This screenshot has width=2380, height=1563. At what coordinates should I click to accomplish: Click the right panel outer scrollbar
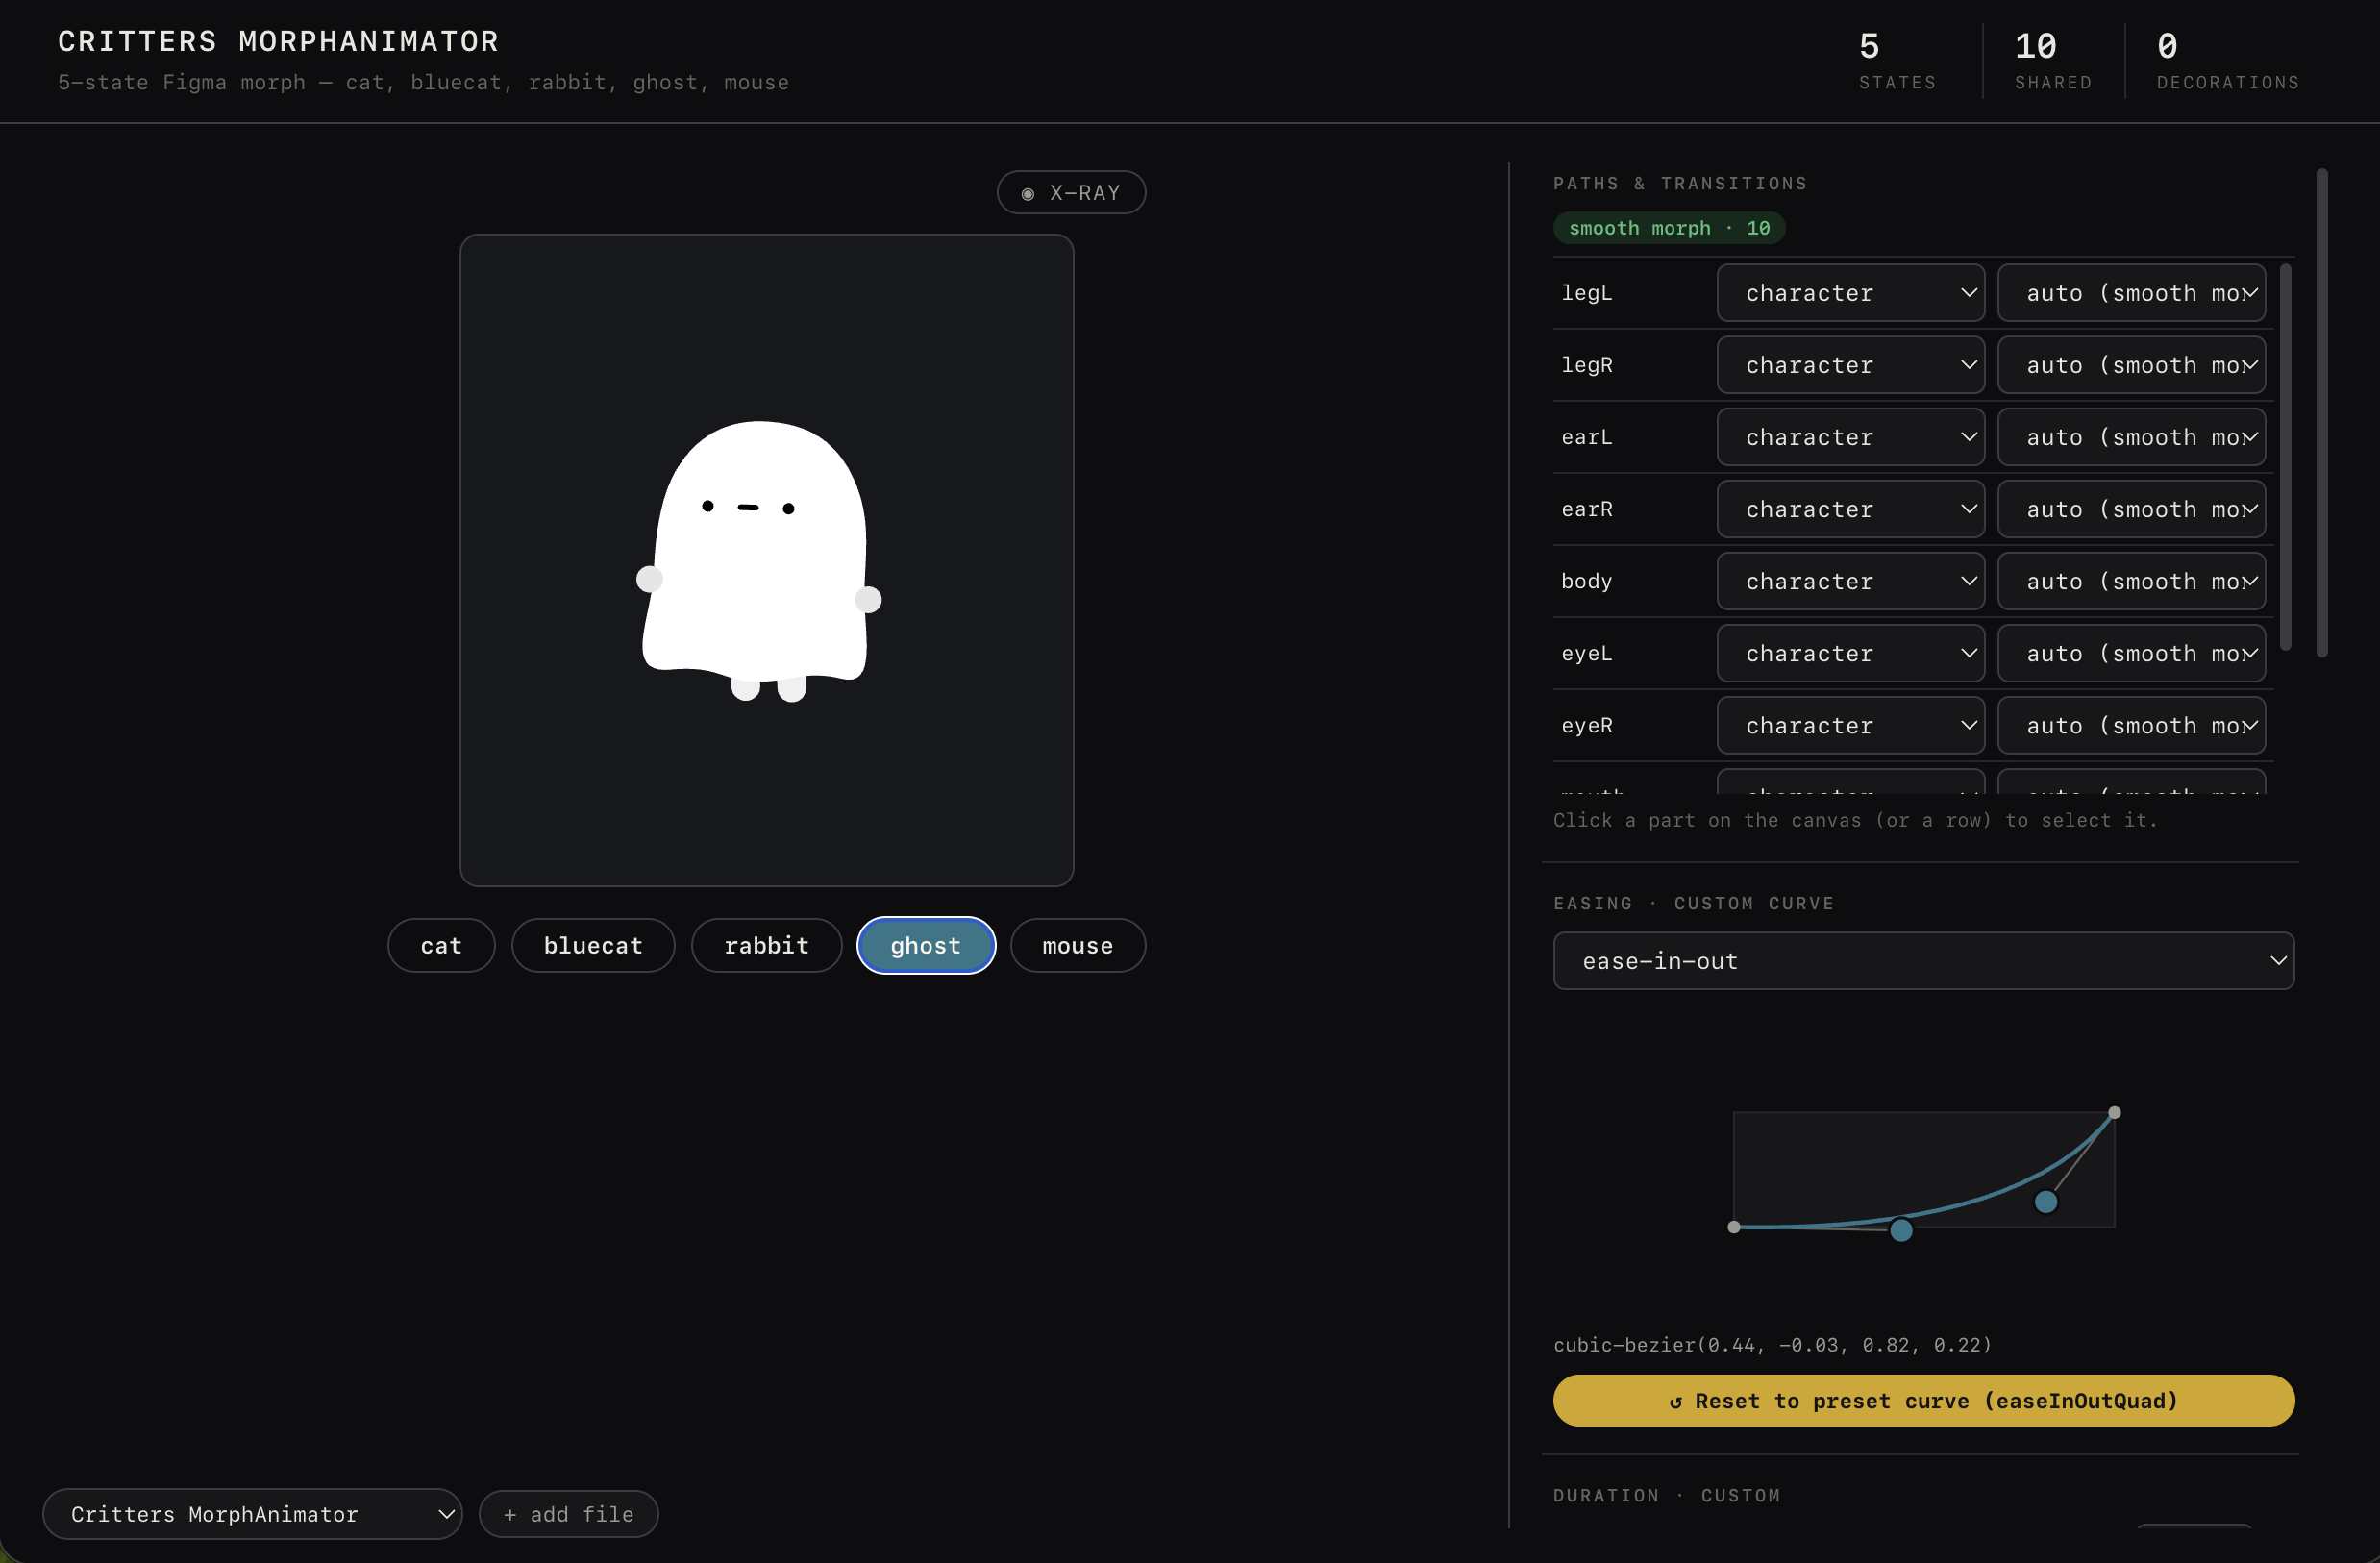[2322, 412]
